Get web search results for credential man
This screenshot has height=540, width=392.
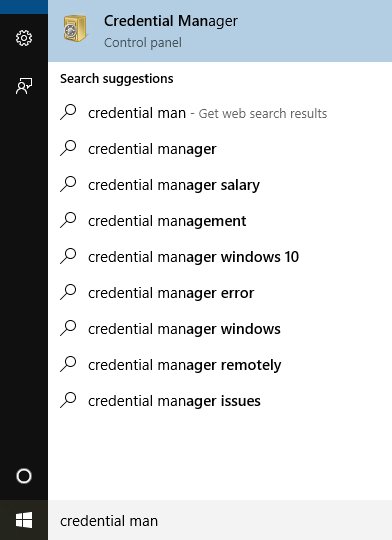pyautogui.click(x=220, y=113)
